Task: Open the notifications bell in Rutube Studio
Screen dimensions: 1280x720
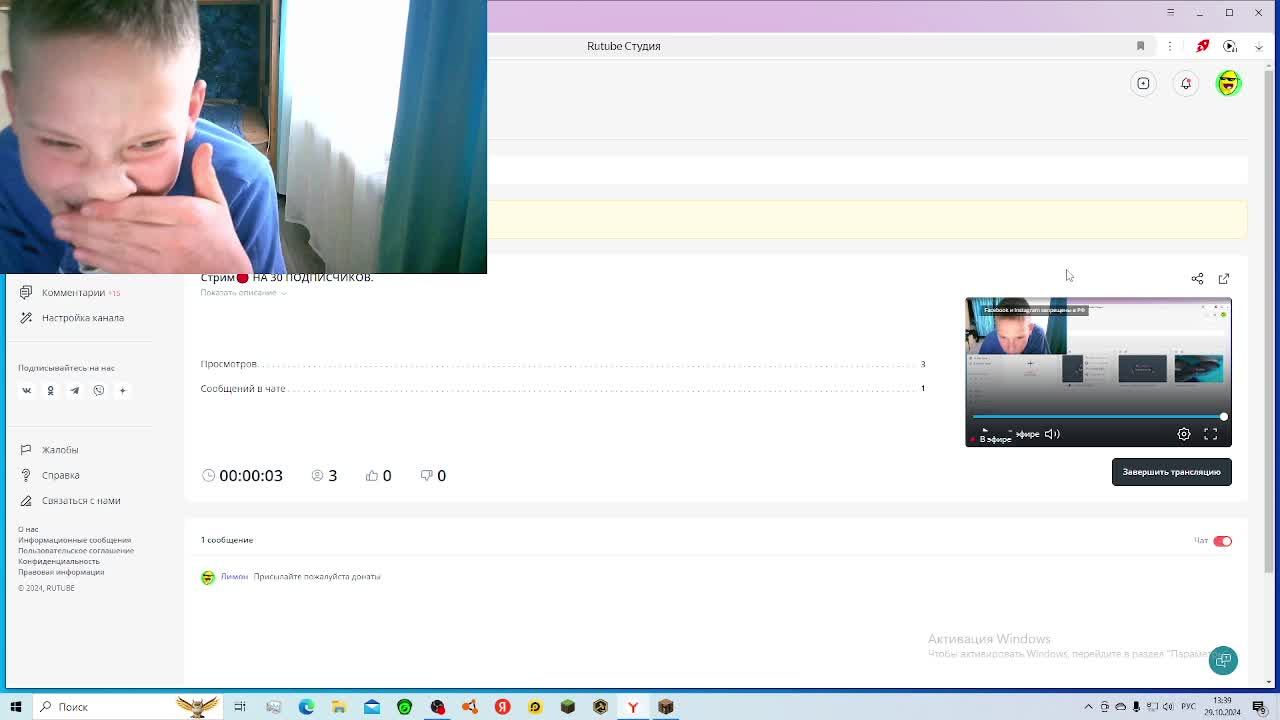Action: 1185,84
